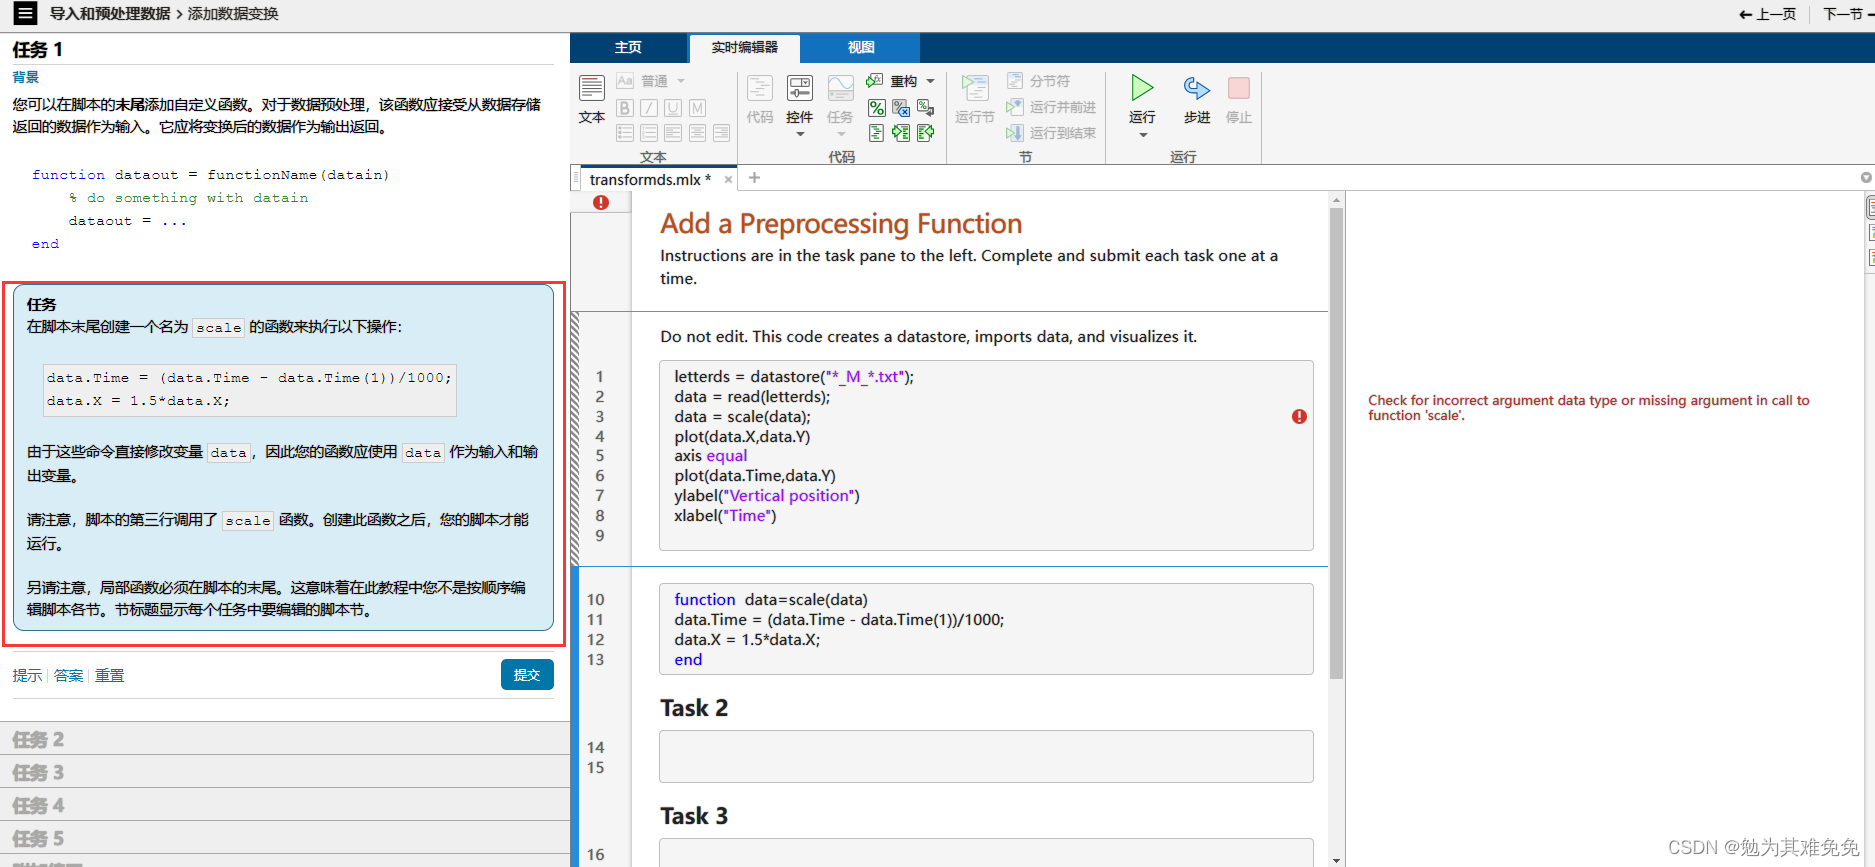Open the hamburger menu beside the course title
This screenshot has height=867, width=1875.
click(25, 13)
